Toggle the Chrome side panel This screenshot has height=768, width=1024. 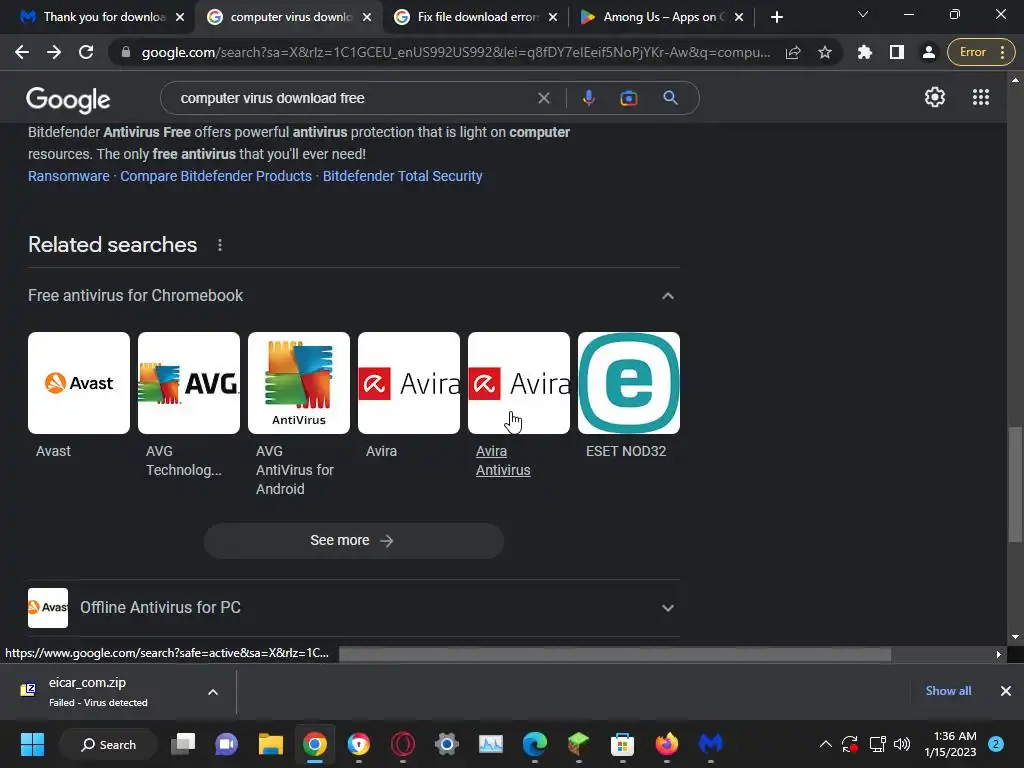click(x=897, y=52)
